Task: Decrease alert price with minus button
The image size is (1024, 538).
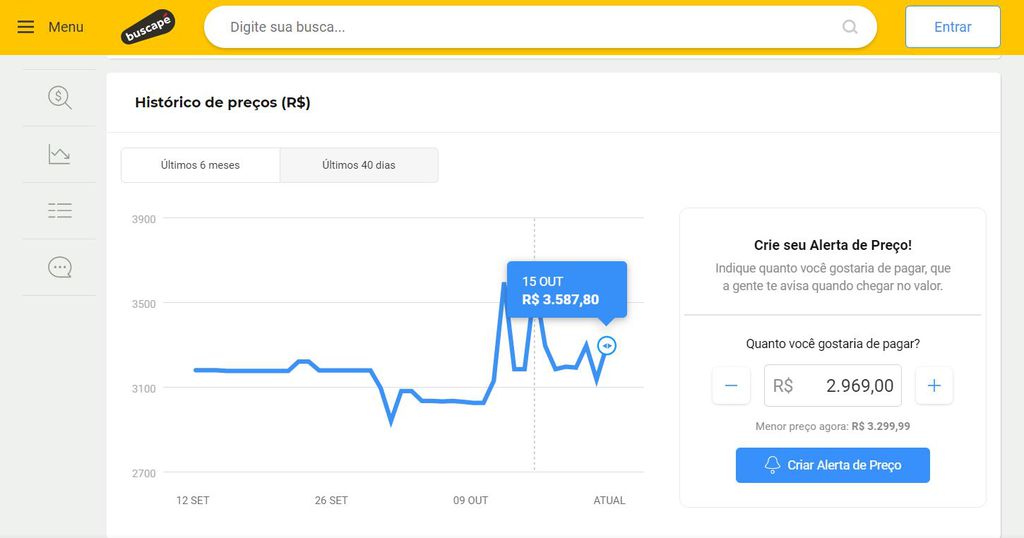Action: tap(731, 386)
